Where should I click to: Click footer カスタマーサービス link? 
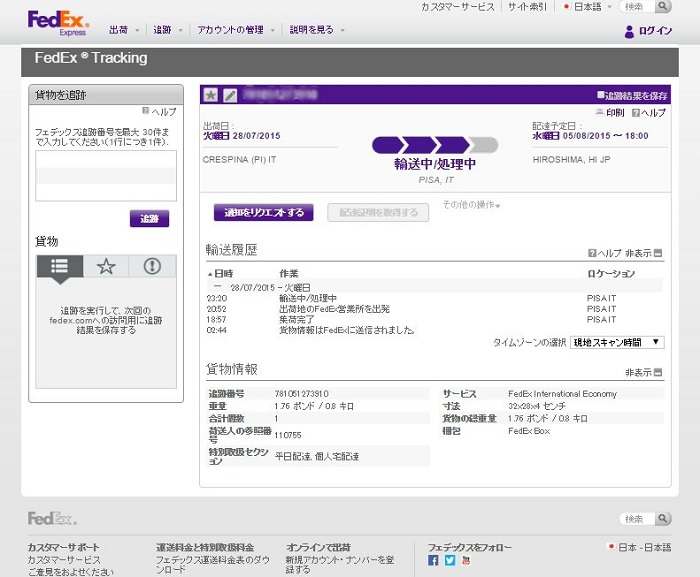[64, 560]
